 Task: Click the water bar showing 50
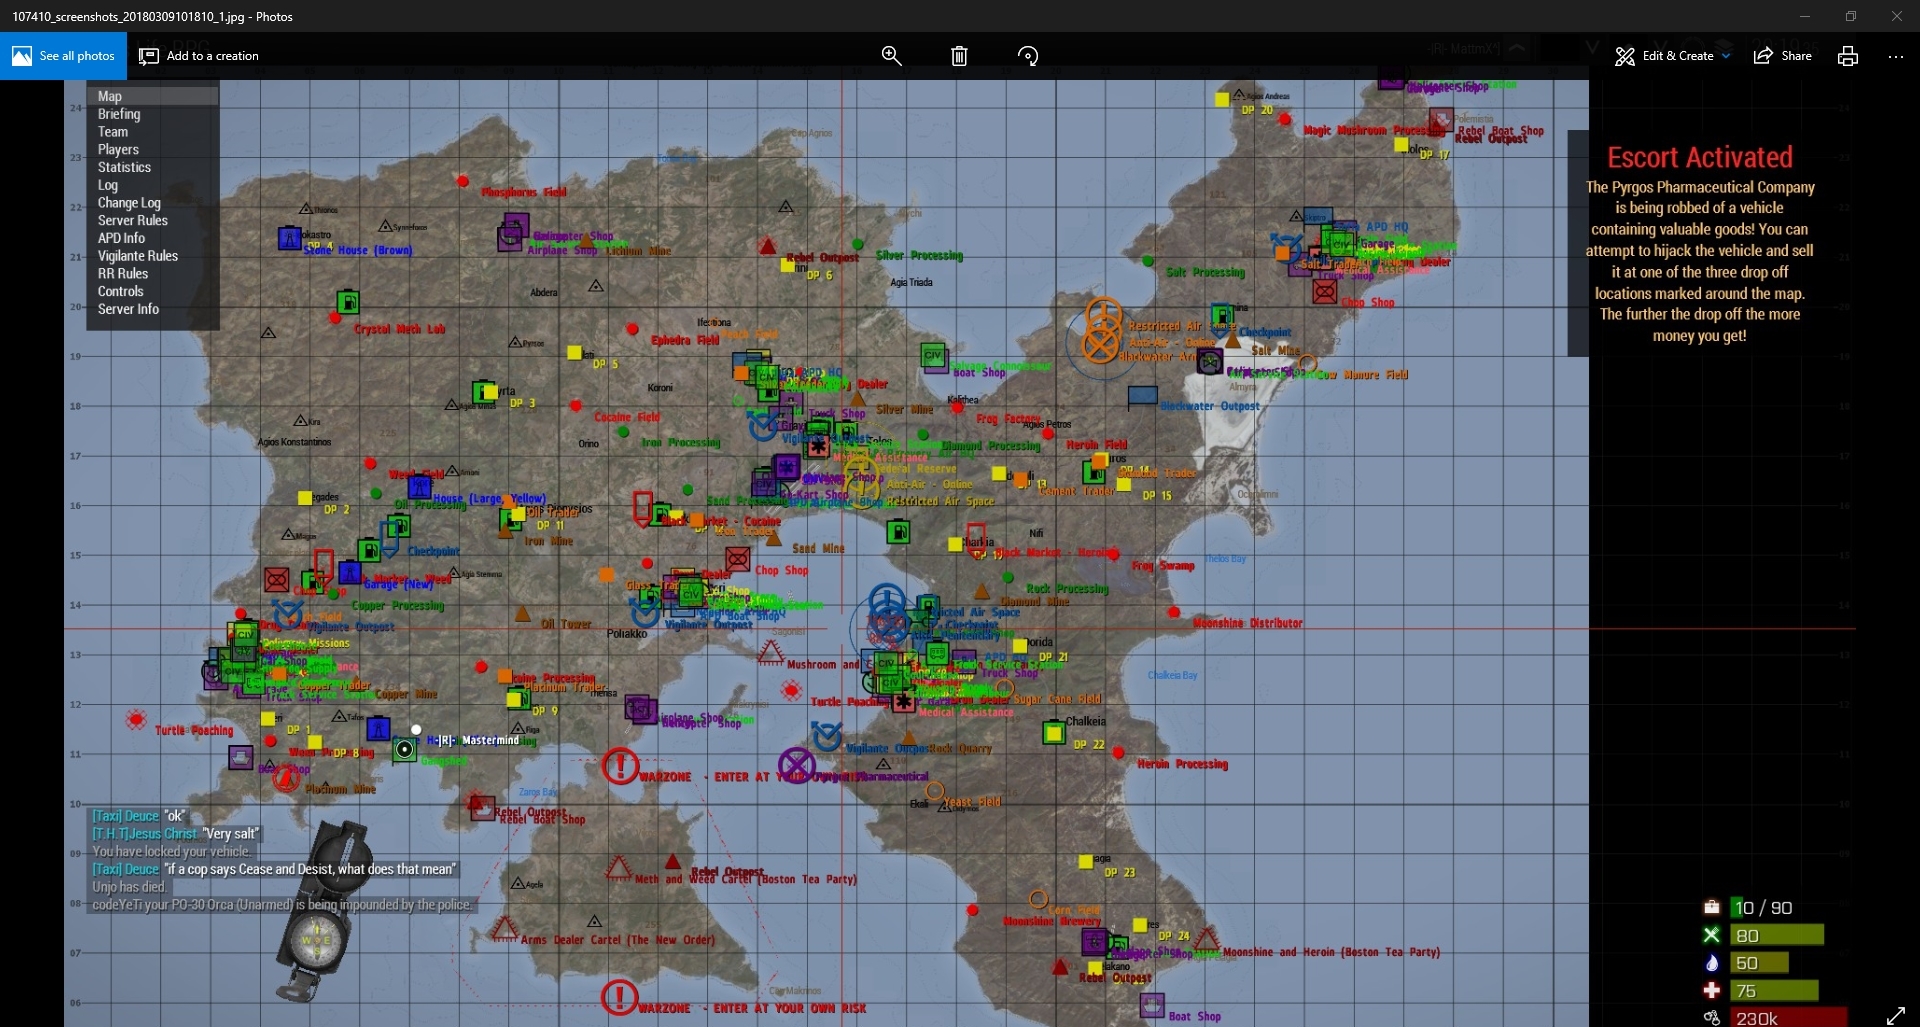tap(1760, 963)
